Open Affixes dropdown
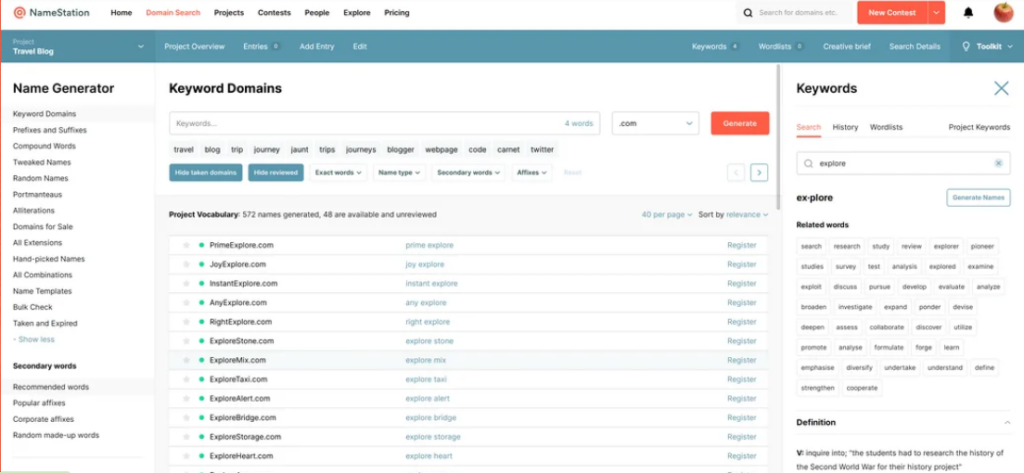The width and height of the screenshot is (1024, 473). [532, 172]
